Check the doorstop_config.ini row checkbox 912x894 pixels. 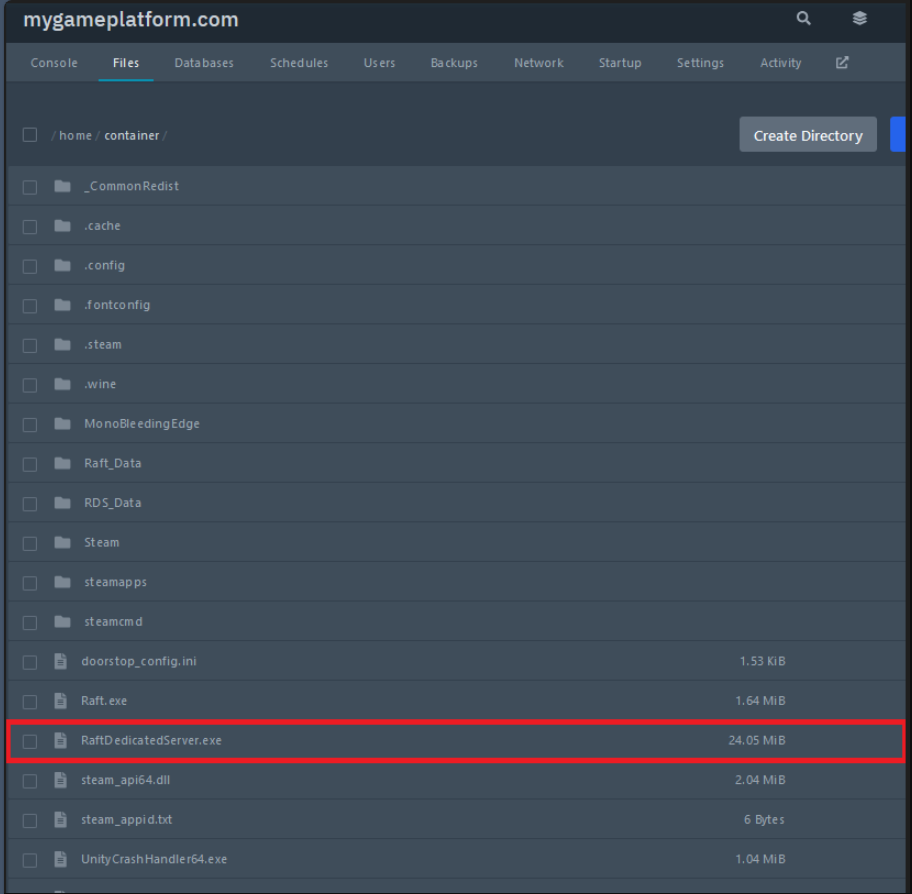pyautogui.click(x=30, y=662)
